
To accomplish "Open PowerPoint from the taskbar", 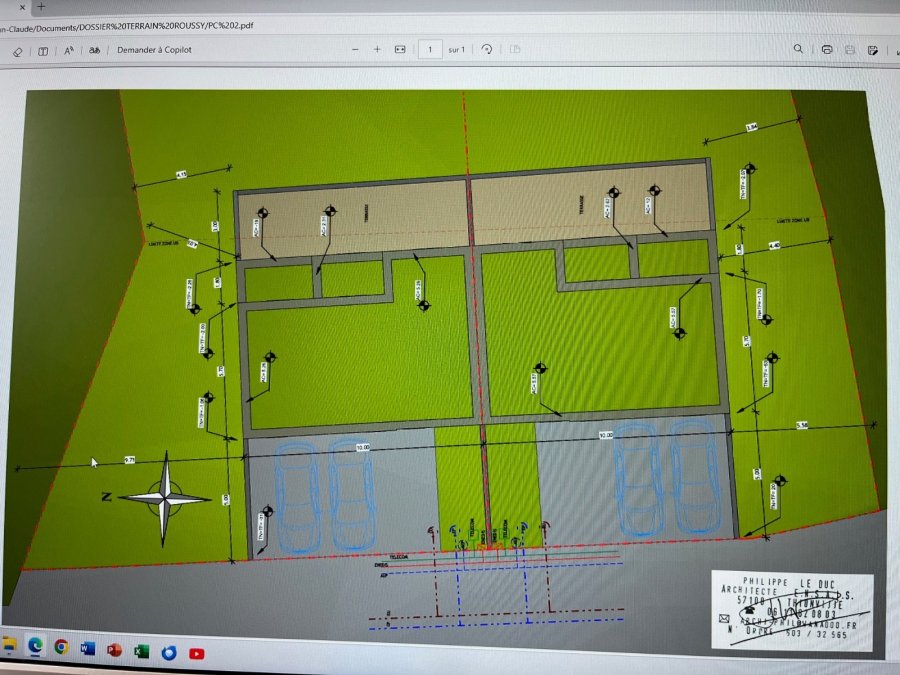I will point(115,650).
